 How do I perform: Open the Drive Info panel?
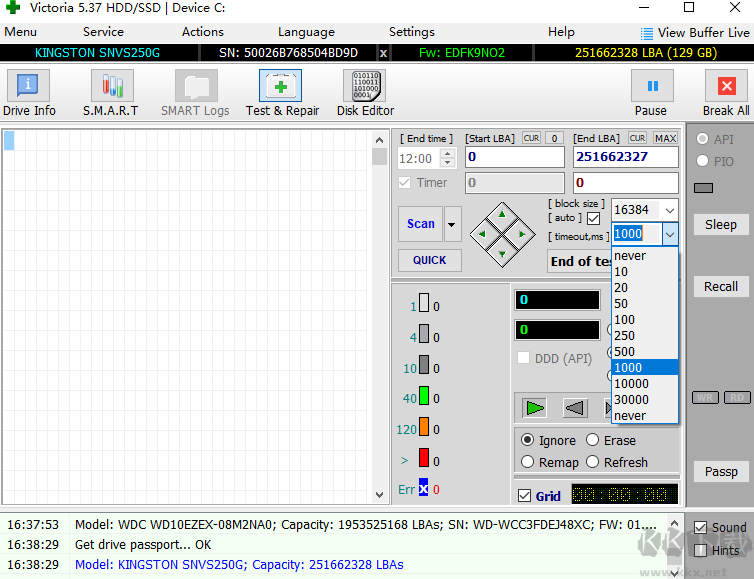click(x=29, y=93)
